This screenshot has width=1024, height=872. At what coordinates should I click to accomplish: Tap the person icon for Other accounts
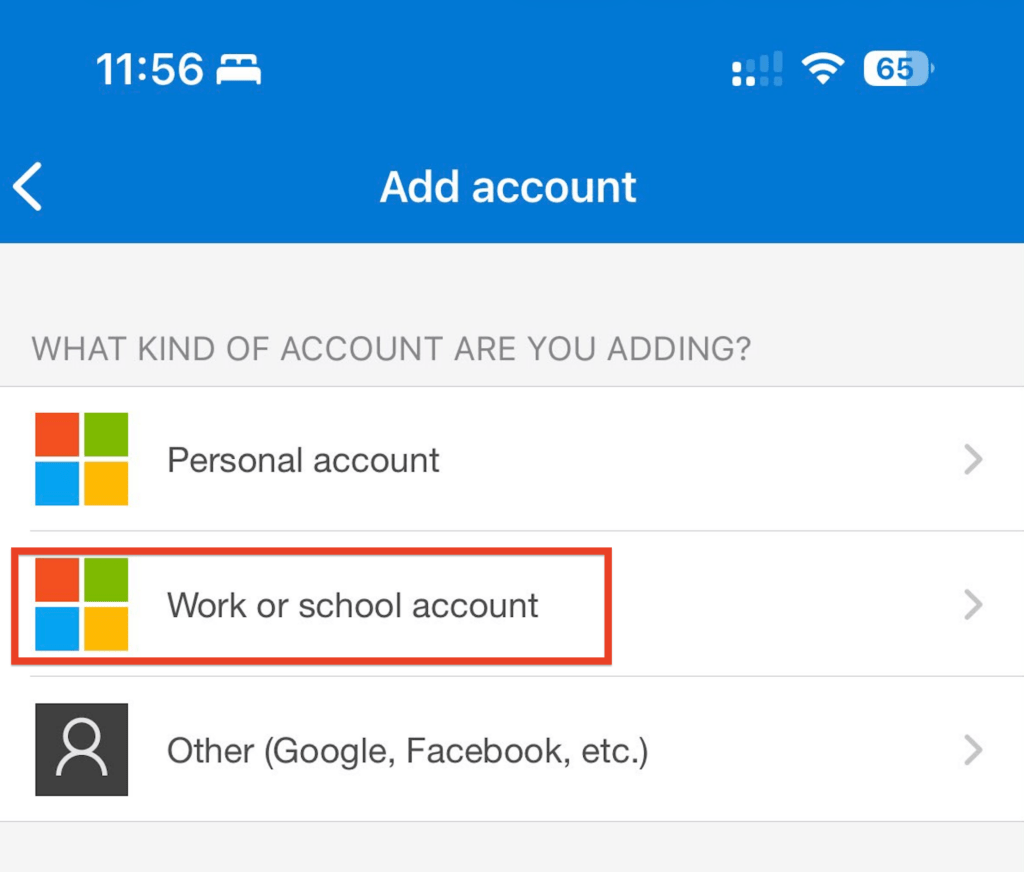(x=82, y=749)
